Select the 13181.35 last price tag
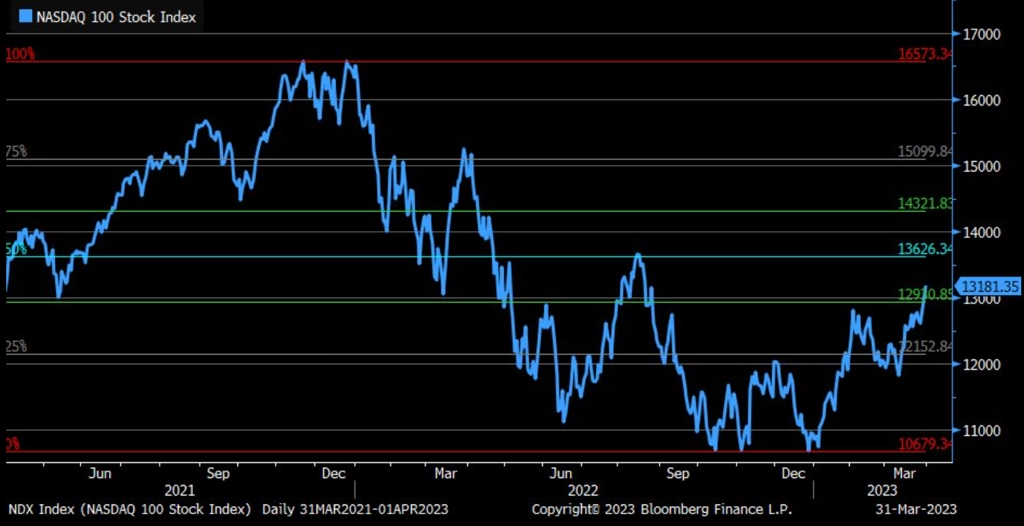Viewport: 1024px width, 526px height. click(x=989, y=286)
